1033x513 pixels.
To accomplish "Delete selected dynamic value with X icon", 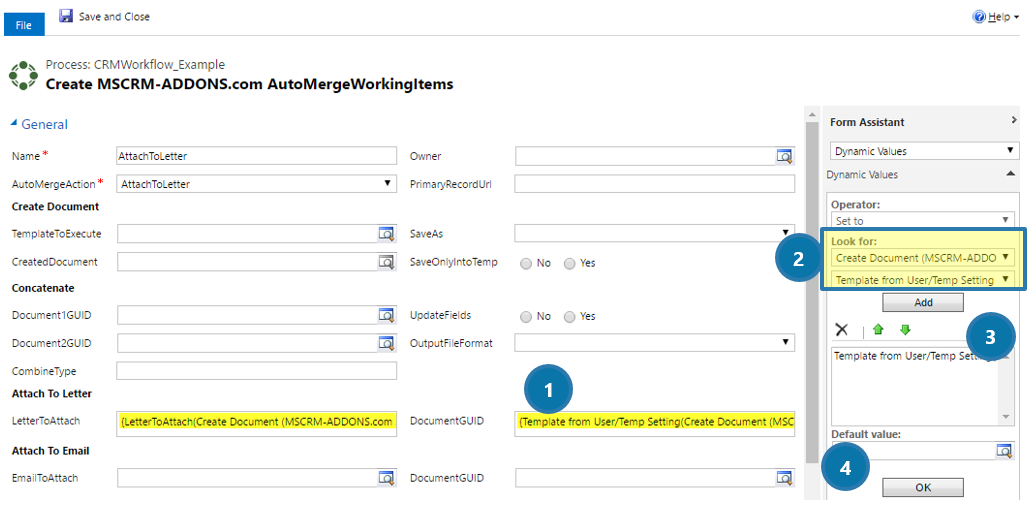I will 841,330.
